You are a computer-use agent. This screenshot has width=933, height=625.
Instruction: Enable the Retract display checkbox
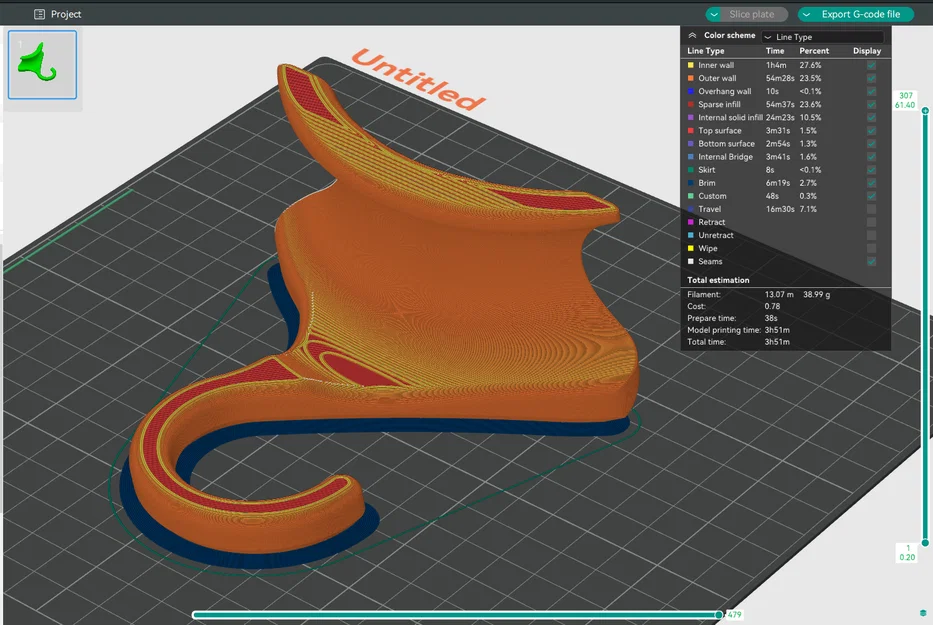point(872,222)
